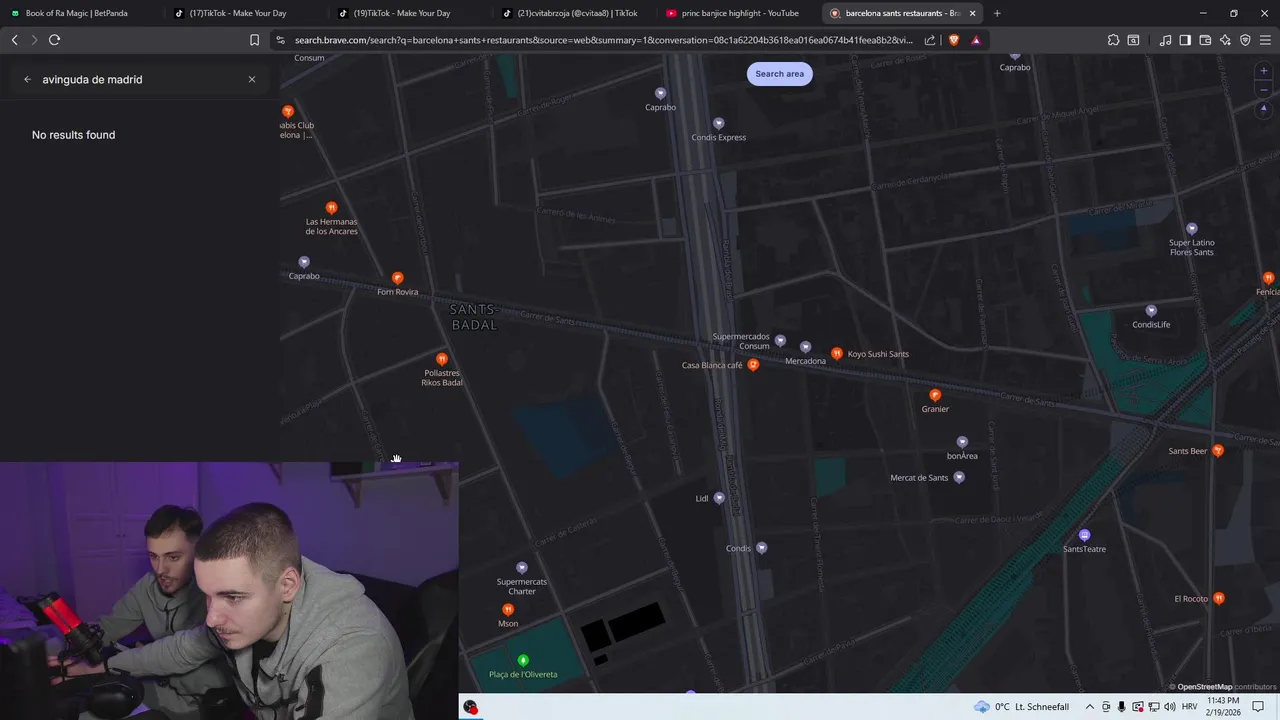Go back with the browser back arrow
The width and height of the screenshot is (1280, 720).
(x=15, y=40)
